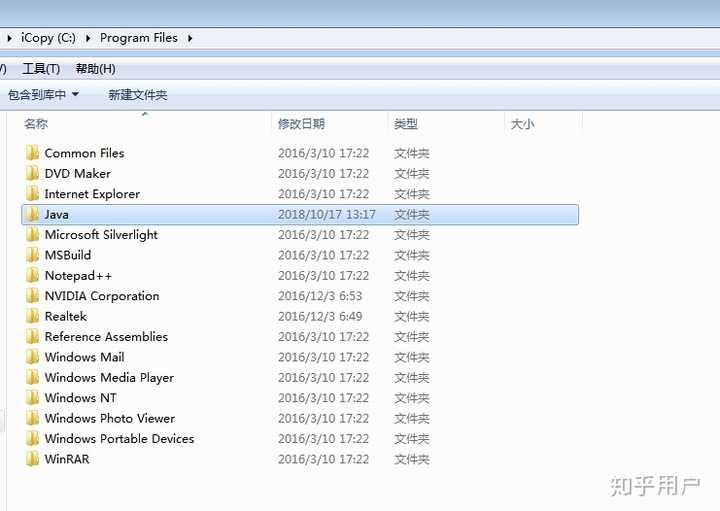Click the Windows Mail folder icon
The image size is (720, 511).
32,357
